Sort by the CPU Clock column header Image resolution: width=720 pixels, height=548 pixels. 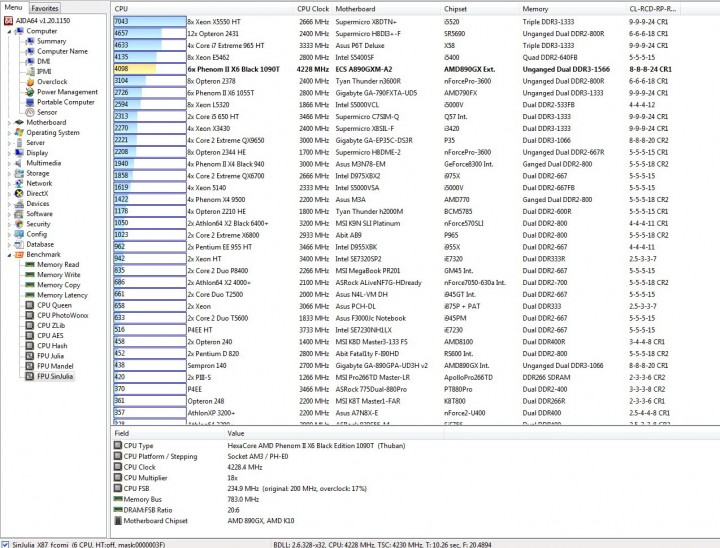pyautogui.click(x=313, y=9)
